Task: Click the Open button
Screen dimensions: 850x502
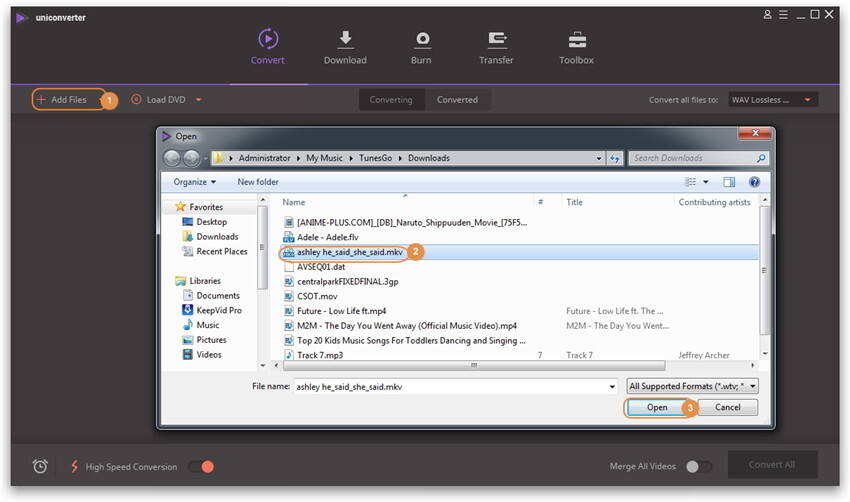Action: [657, 408]
